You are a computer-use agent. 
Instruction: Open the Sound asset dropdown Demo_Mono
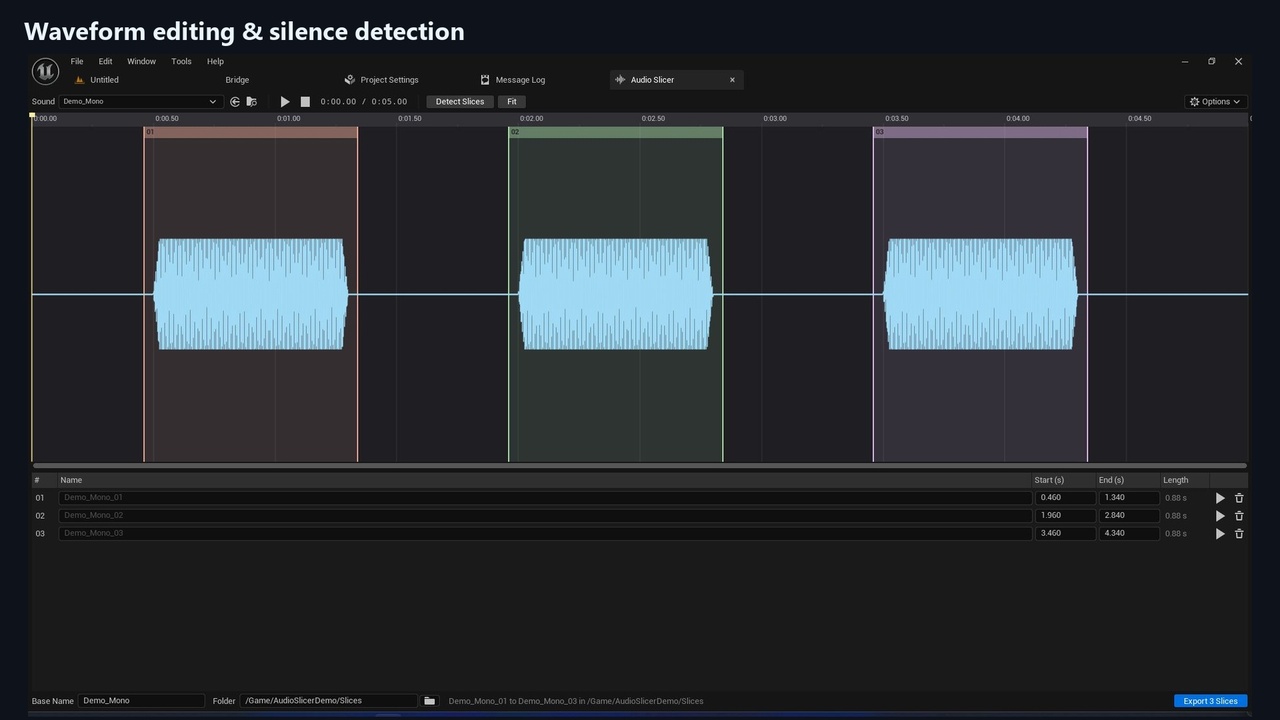point(140,101)
